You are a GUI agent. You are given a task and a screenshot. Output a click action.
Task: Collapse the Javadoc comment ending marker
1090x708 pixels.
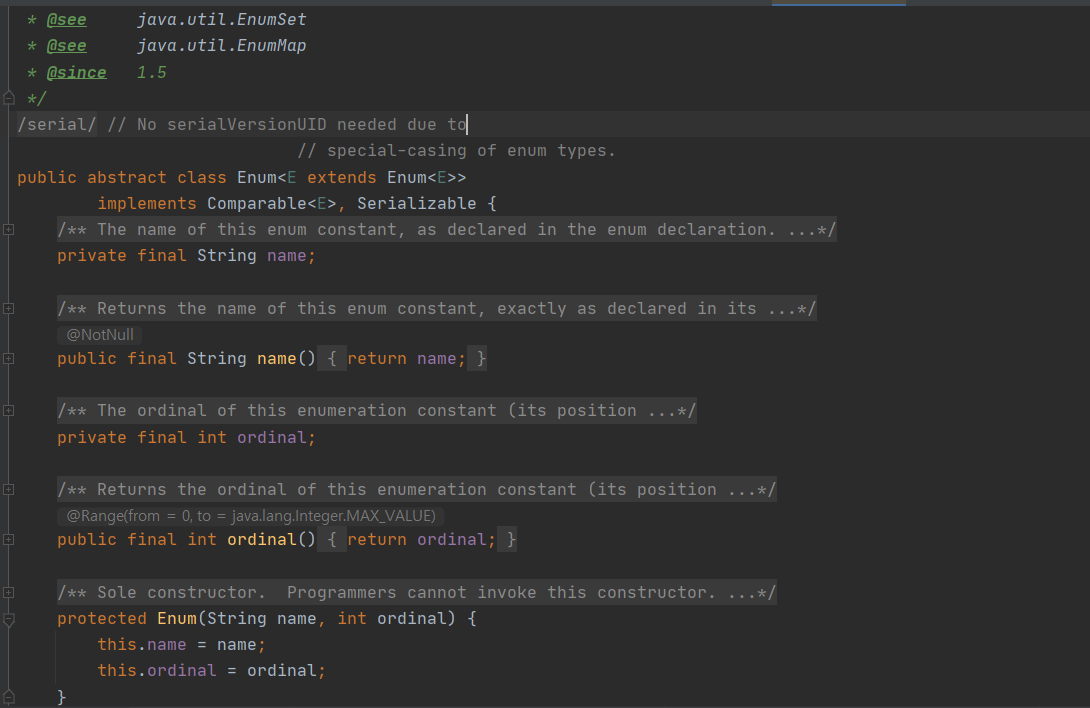8,98
